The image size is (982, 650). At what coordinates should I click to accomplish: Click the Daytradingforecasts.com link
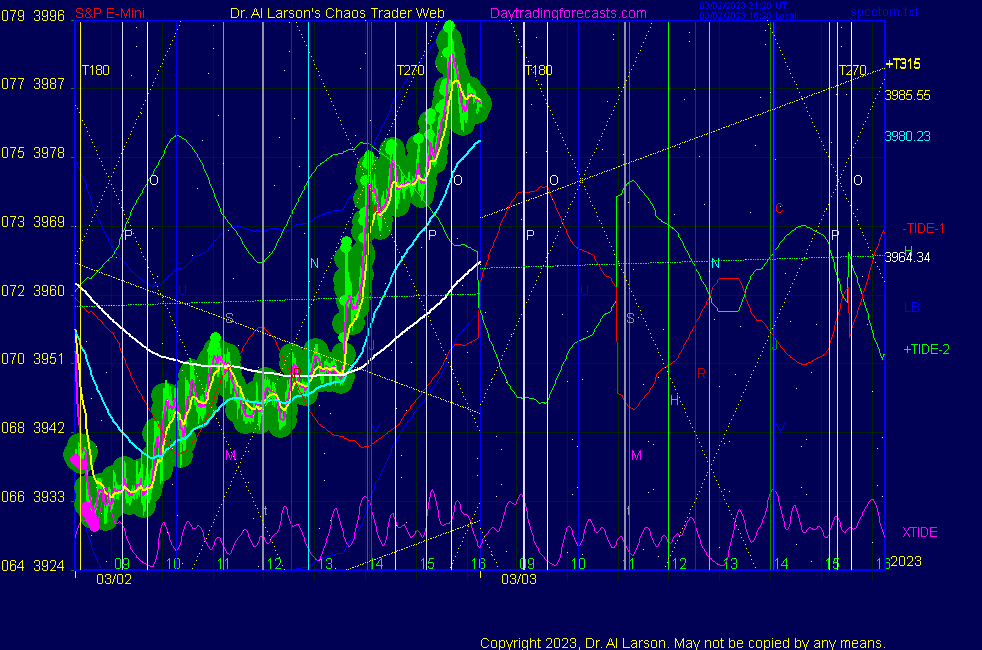567,14
